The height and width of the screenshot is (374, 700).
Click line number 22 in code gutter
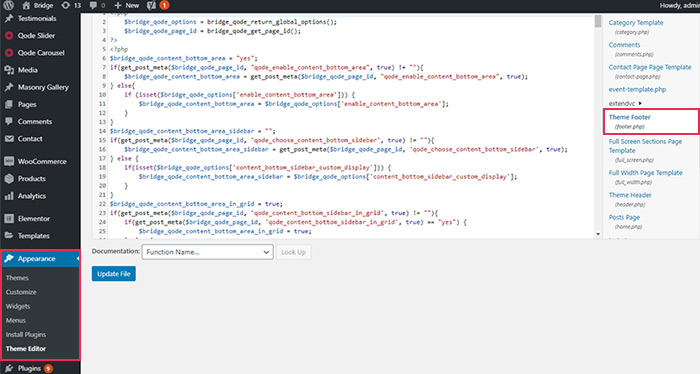click(x=102, y=204)
